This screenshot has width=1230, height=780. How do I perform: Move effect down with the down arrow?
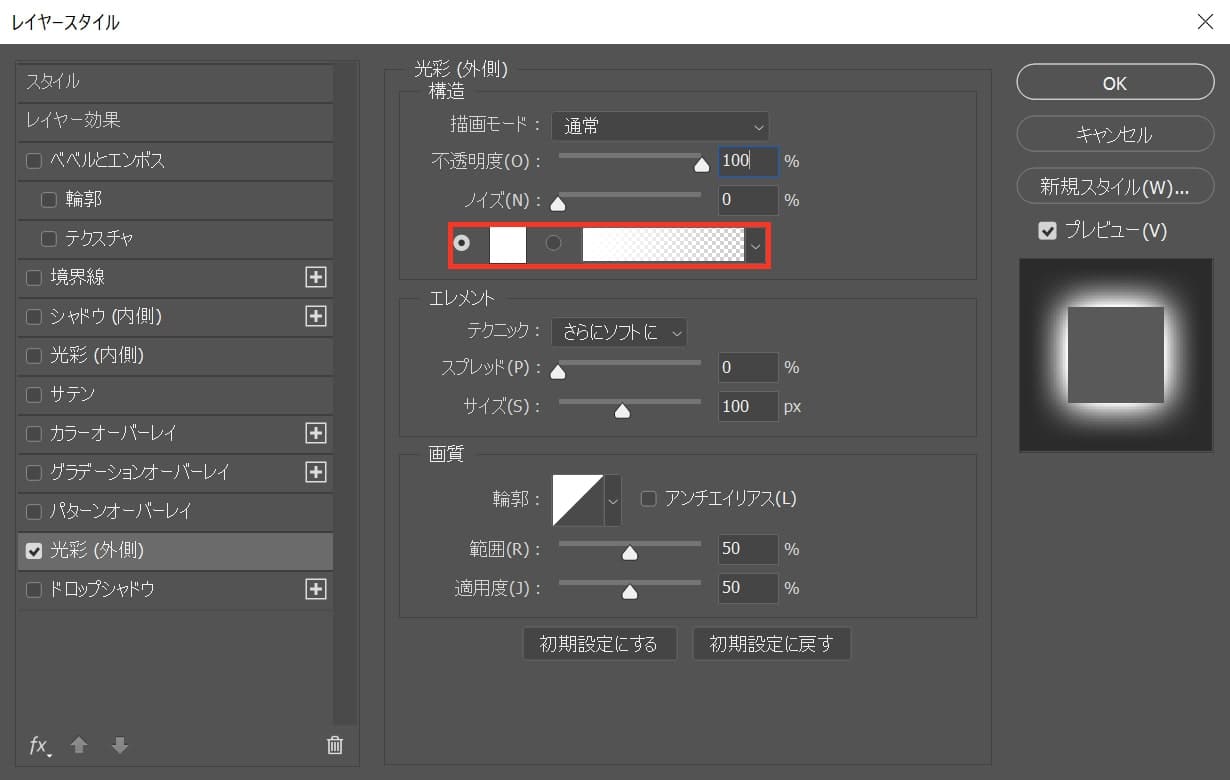(120, 745)
